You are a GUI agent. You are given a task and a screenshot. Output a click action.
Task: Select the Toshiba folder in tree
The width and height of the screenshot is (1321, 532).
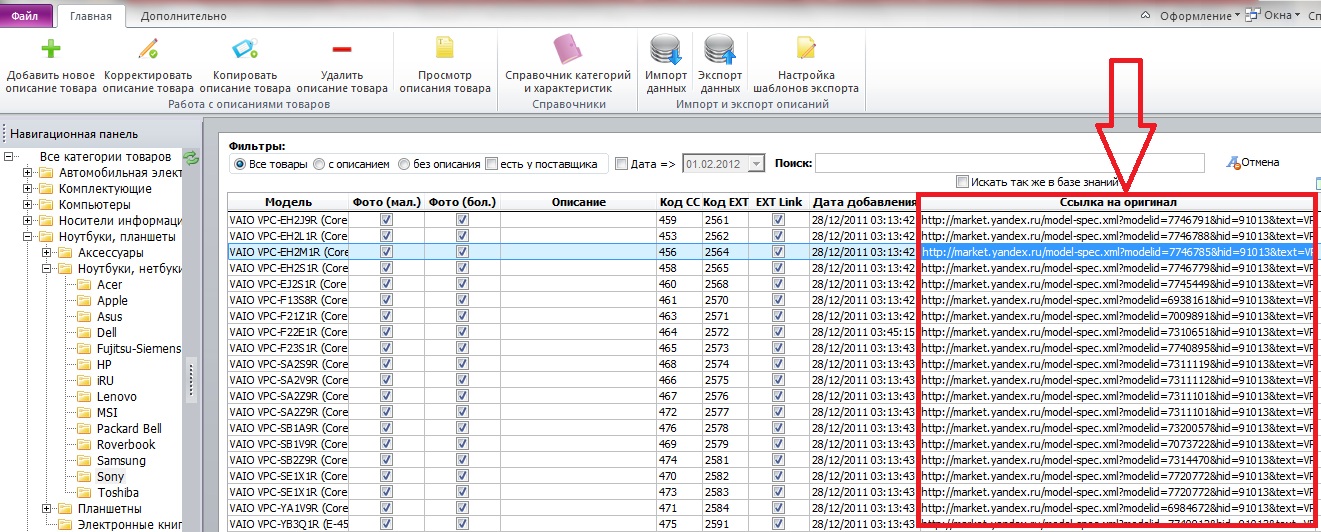(118, 493)
